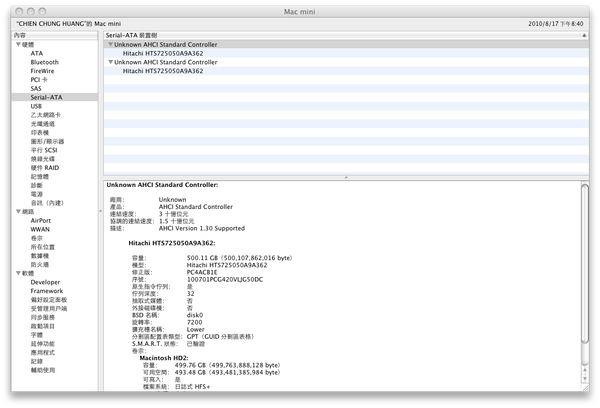Image resolution: width=600 pixels, height=408 pixels.
Task: Show SAS device information
Action: 36,88
